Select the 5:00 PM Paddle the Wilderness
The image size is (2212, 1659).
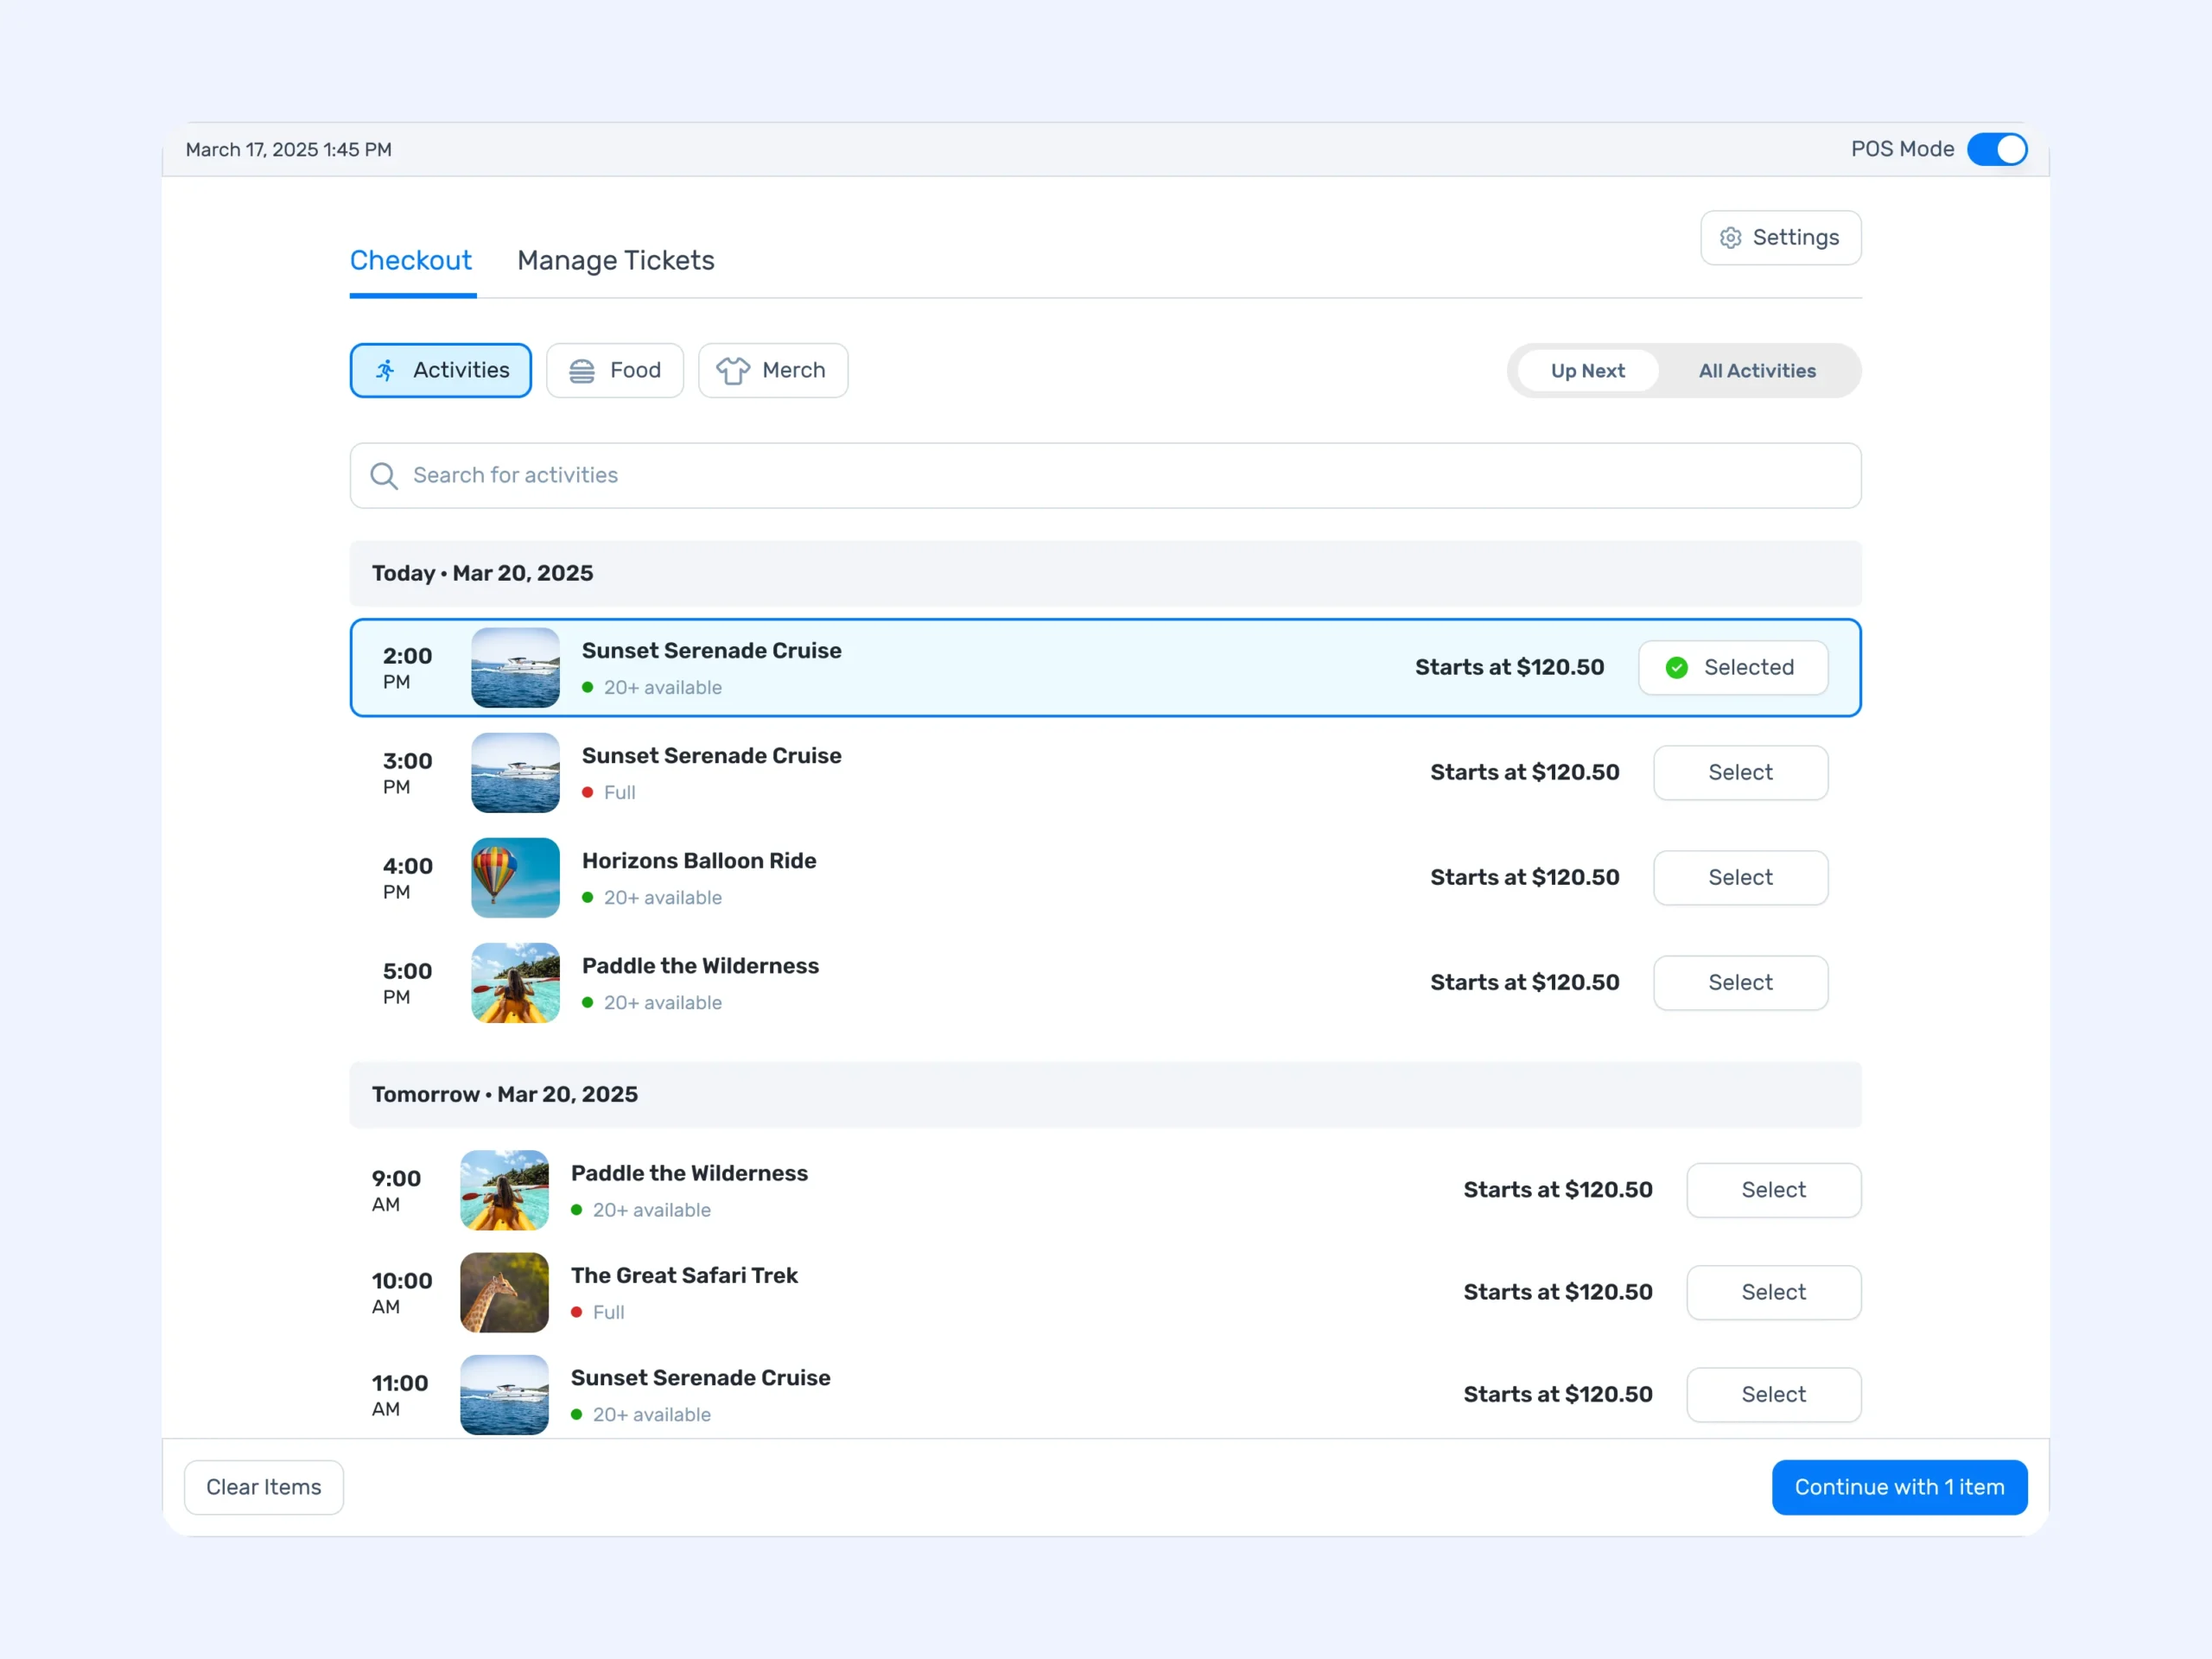coord(1740,982)
